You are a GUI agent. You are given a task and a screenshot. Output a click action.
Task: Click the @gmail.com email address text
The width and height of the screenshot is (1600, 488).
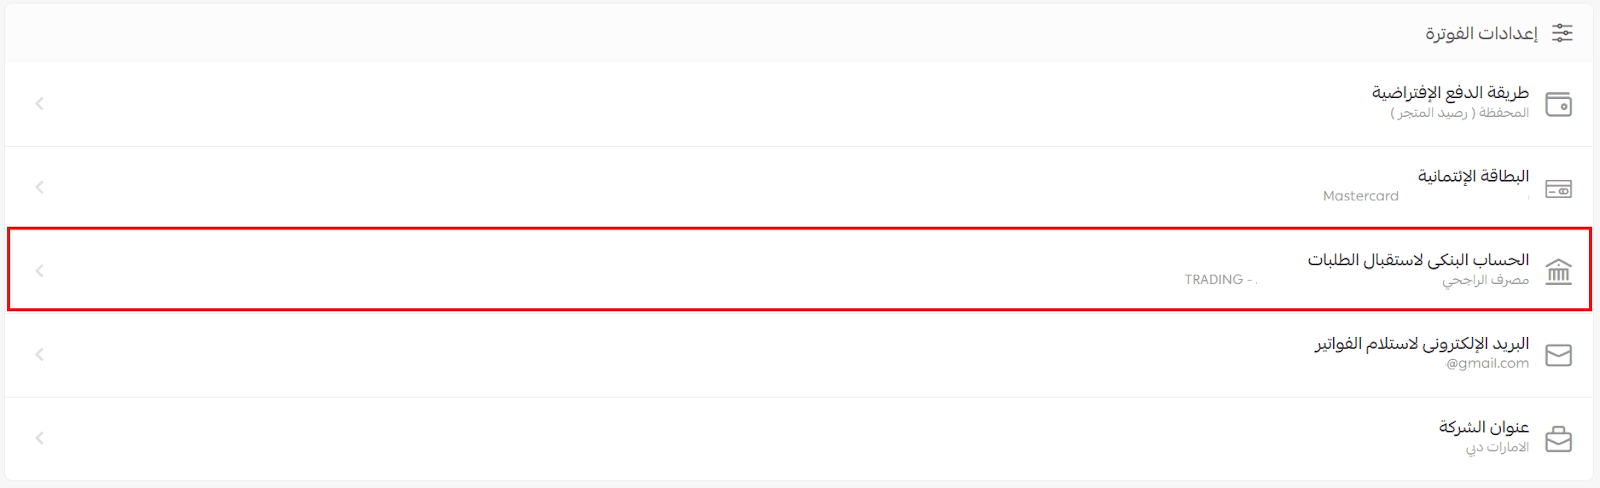(1487, 363)
